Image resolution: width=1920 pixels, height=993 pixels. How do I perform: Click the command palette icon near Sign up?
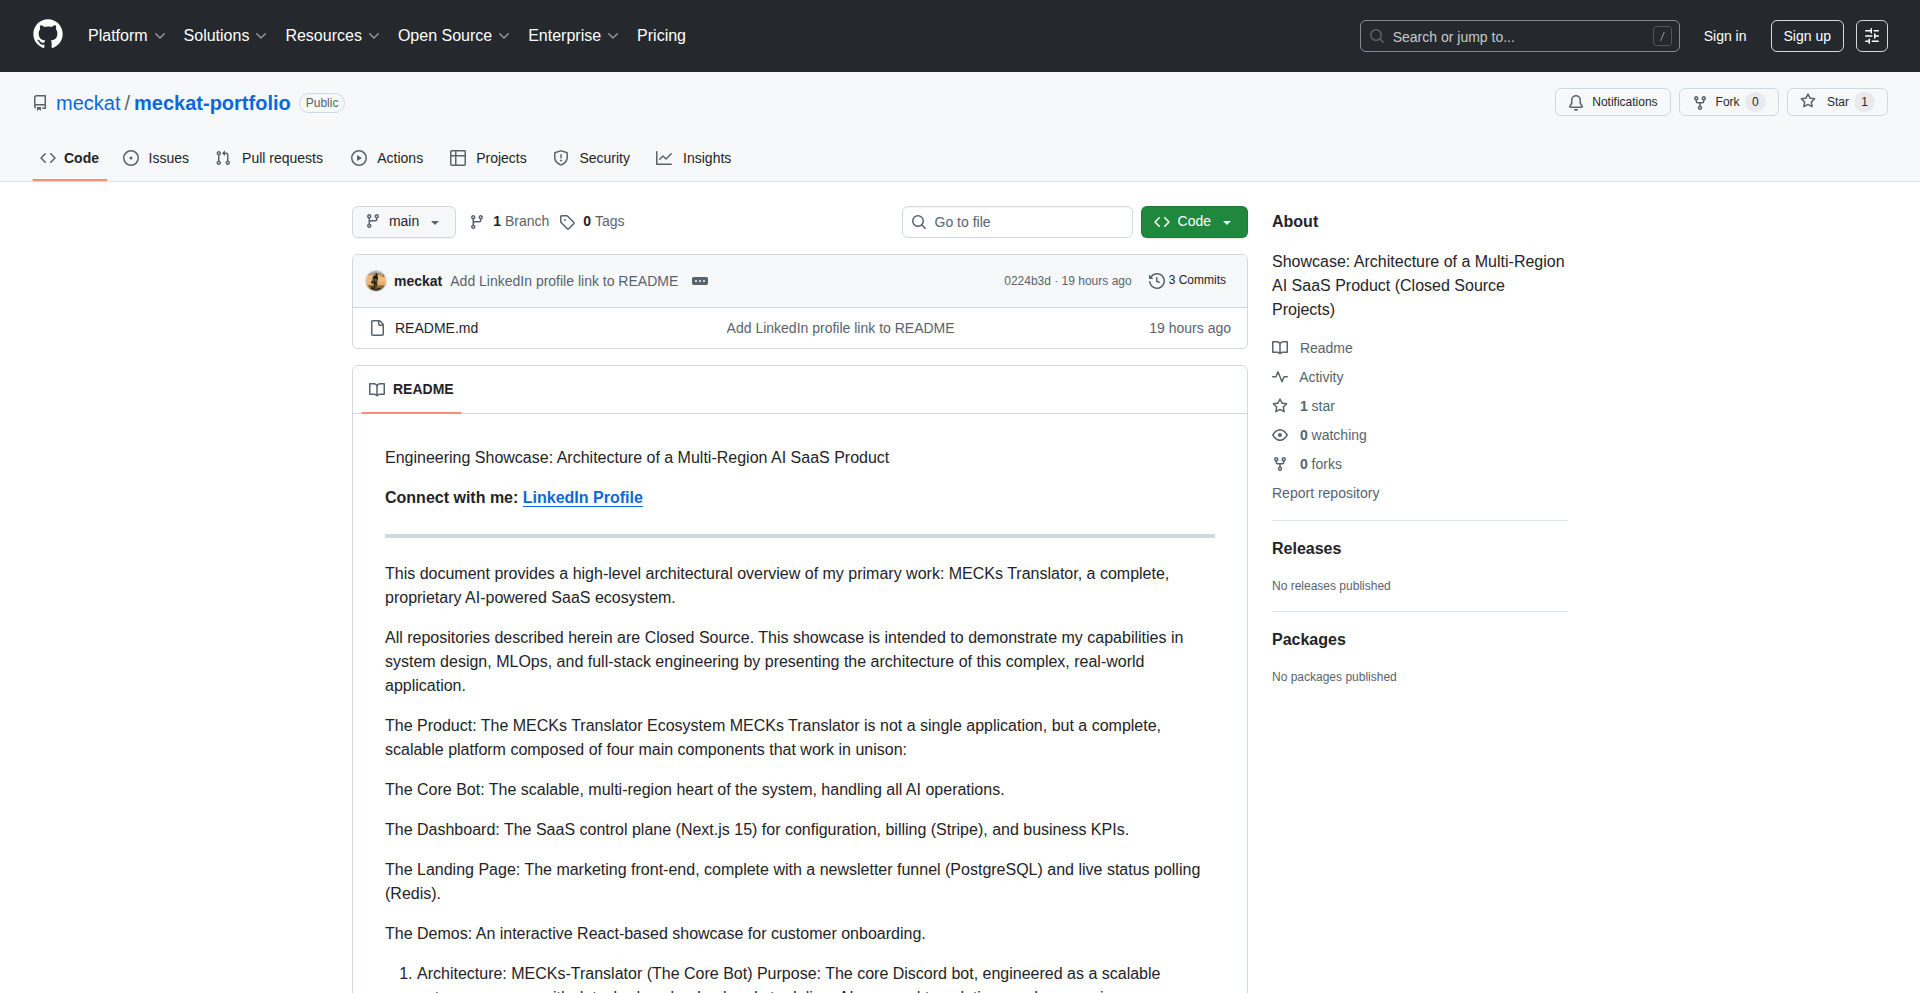pyautogui.click(x=1871, y=36)
